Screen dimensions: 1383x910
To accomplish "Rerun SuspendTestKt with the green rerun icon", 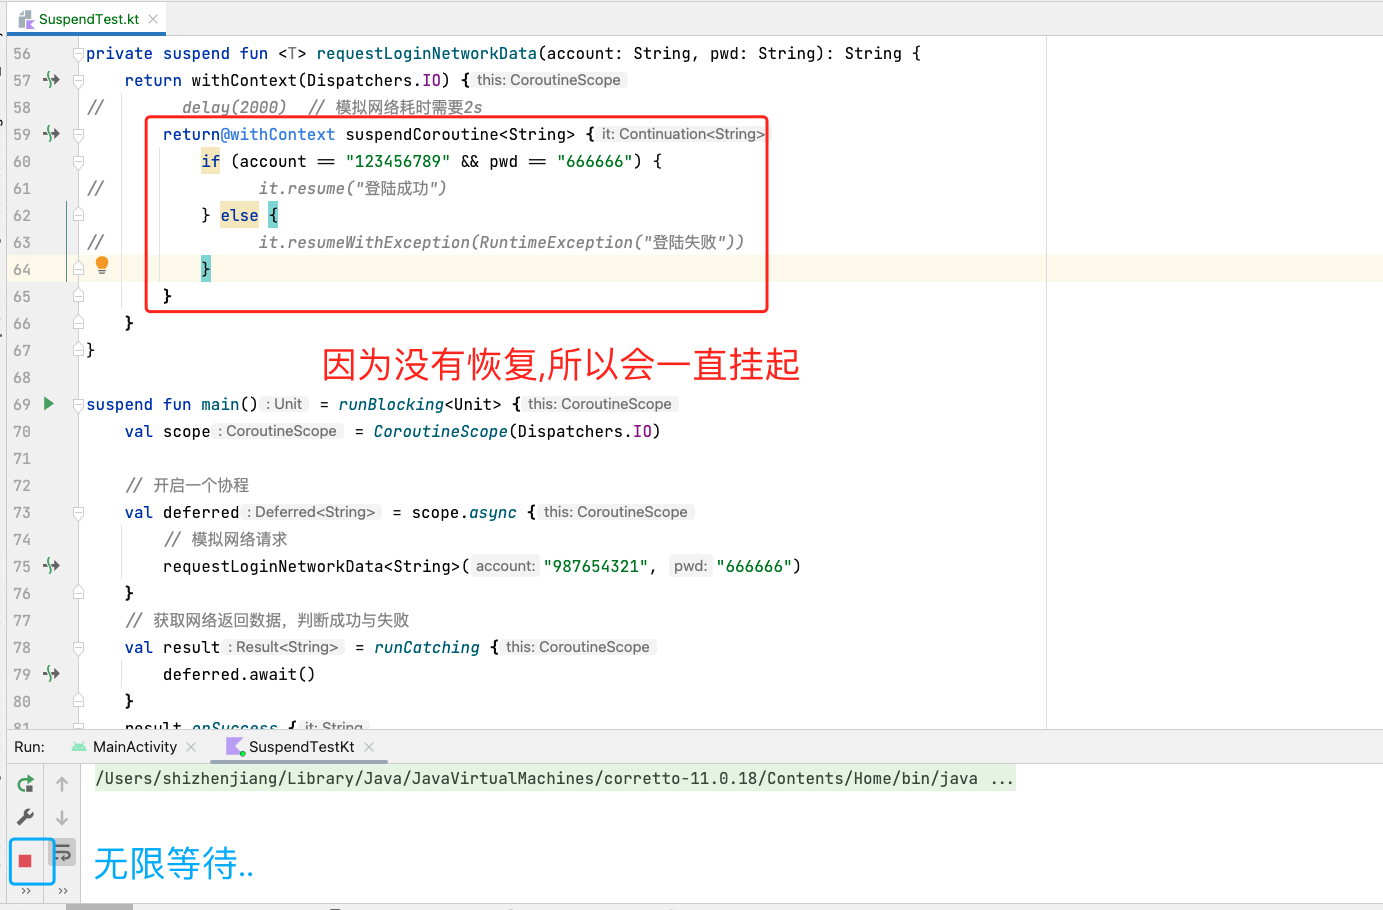I will coord(26,784).
